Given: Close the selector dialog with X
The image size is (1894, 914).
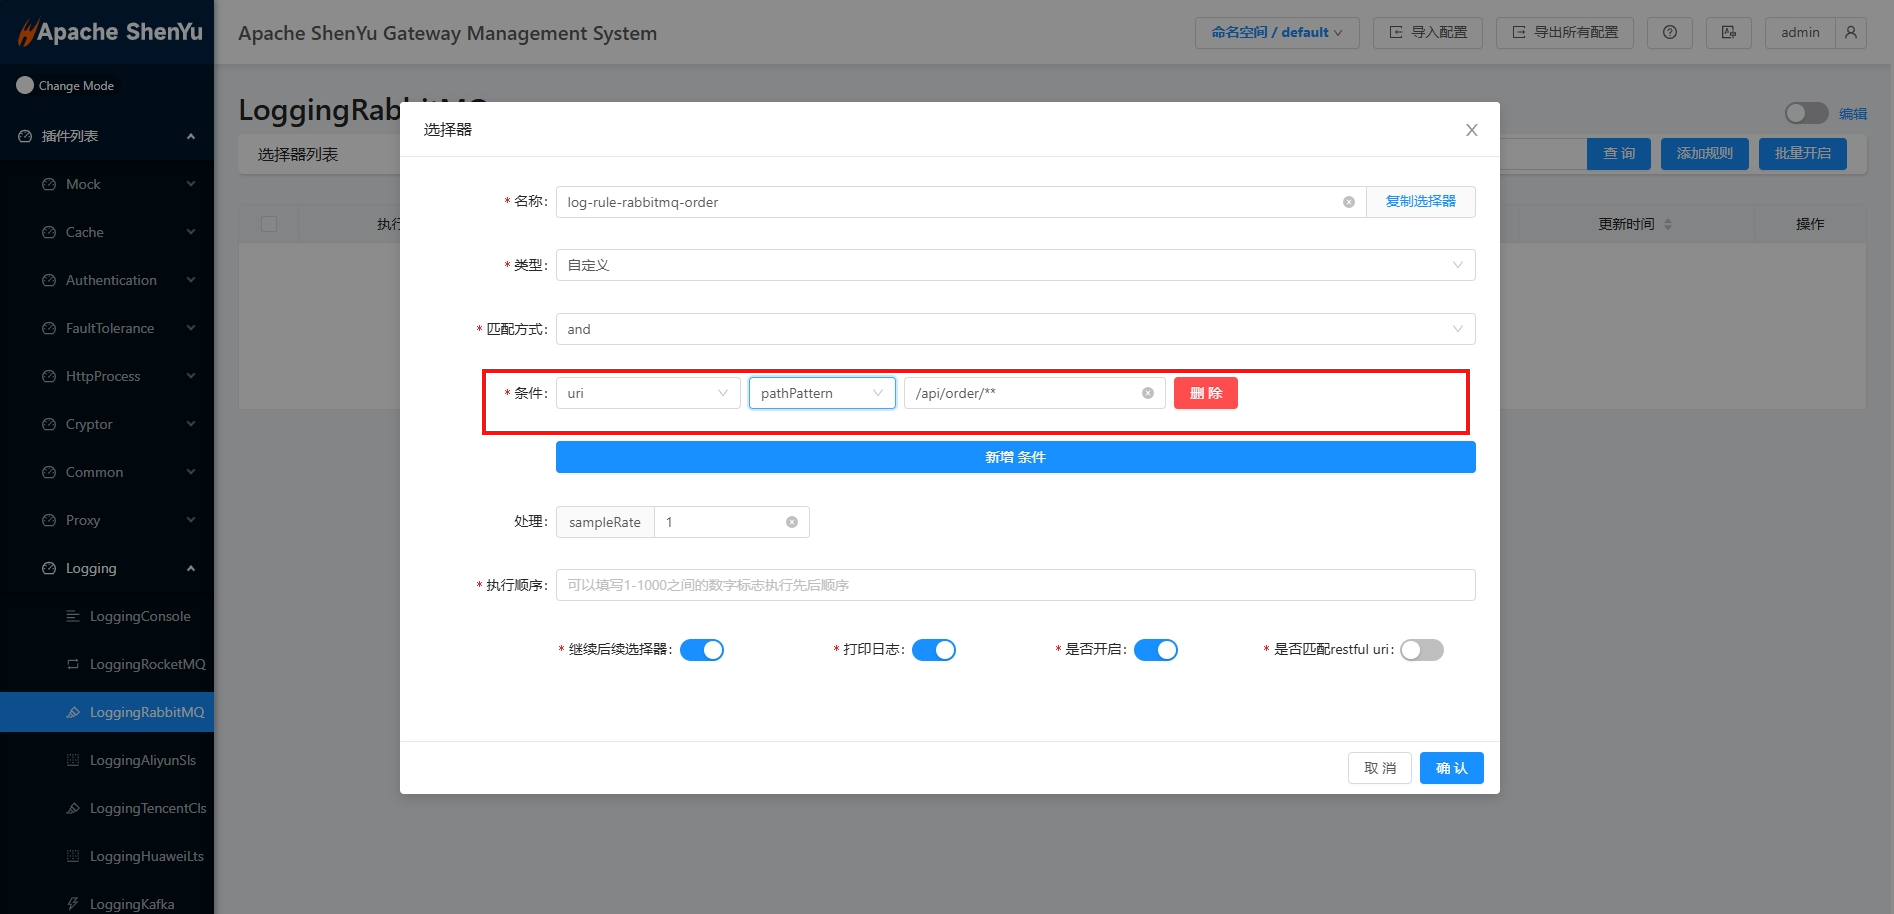Looking at the screenshot, I should (x=1471, y=130).
